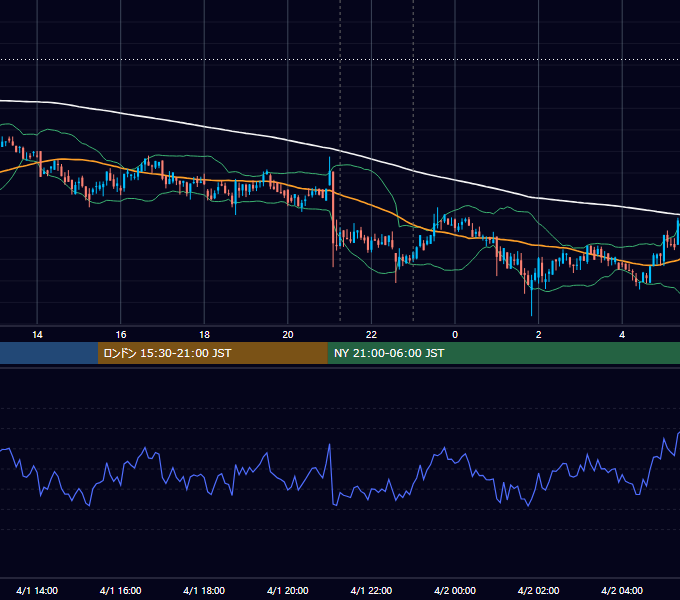Click the '20' hour label on upper axis
The image size is (680, 600).
pos(288,335)
